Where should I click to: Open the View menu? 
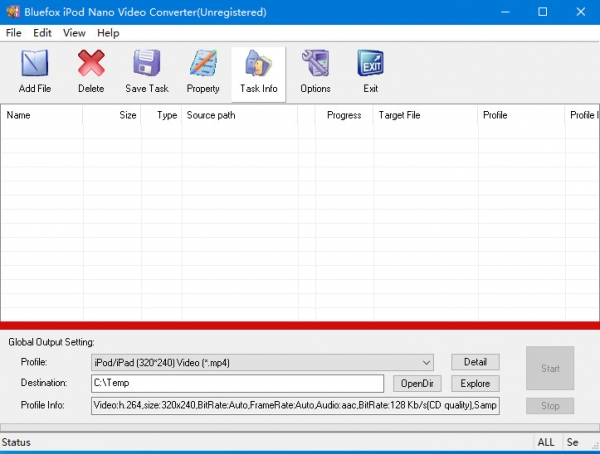tap(74, 33)
